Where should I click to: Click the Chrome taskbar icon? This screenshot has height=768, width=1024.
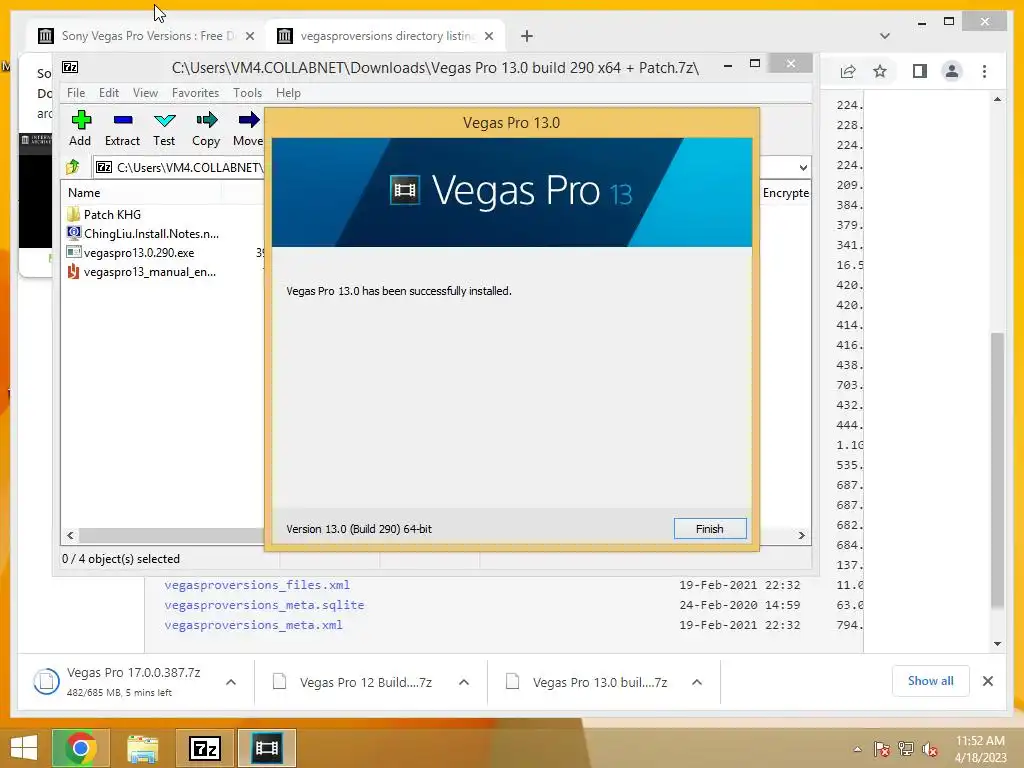point(80,748)
